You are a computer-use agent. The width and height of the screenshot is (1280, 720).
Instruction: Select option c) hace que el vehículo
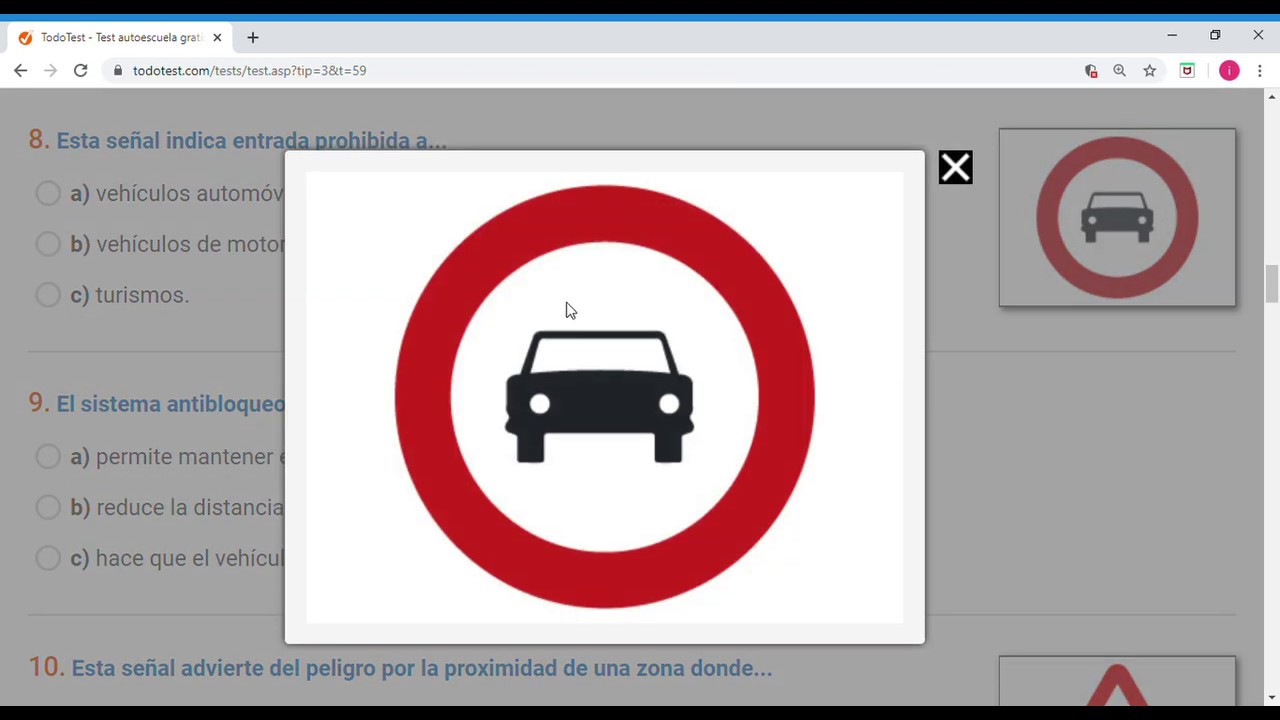[48, 558]
